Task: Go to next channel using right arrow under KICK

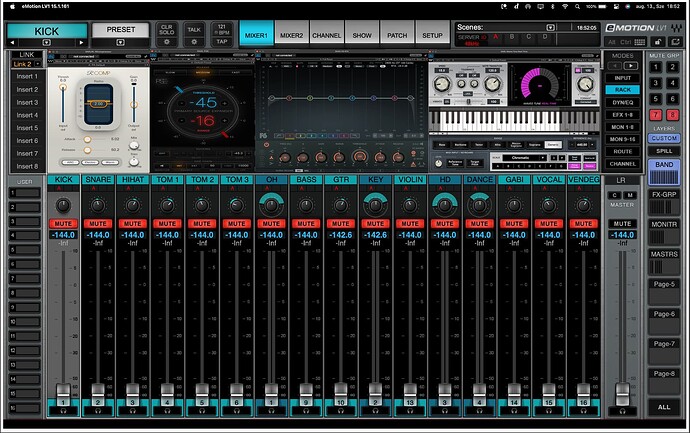Action: tap(83, 42)
